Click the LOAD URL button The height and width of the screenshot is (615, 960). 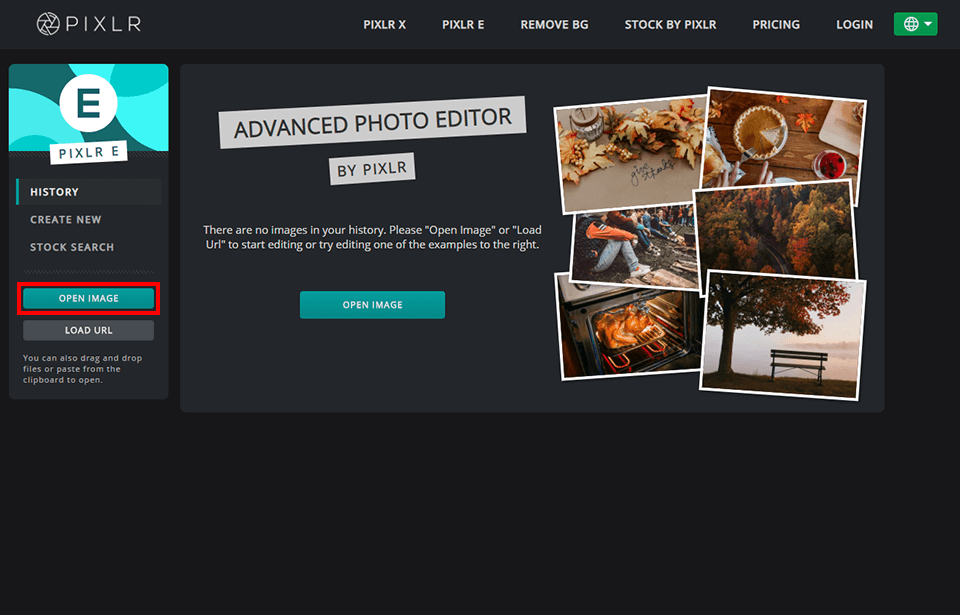pyautogui.click(x=88, y=330)
